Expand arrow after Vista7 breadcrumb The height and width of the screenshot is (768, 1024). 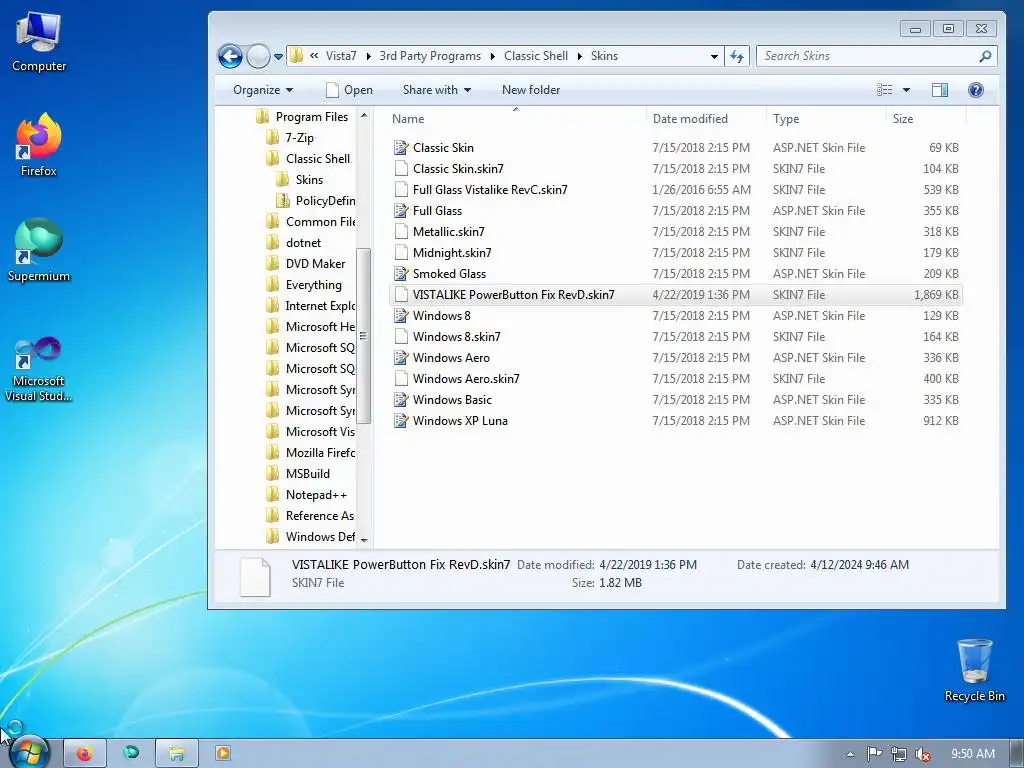pos(368,57)
